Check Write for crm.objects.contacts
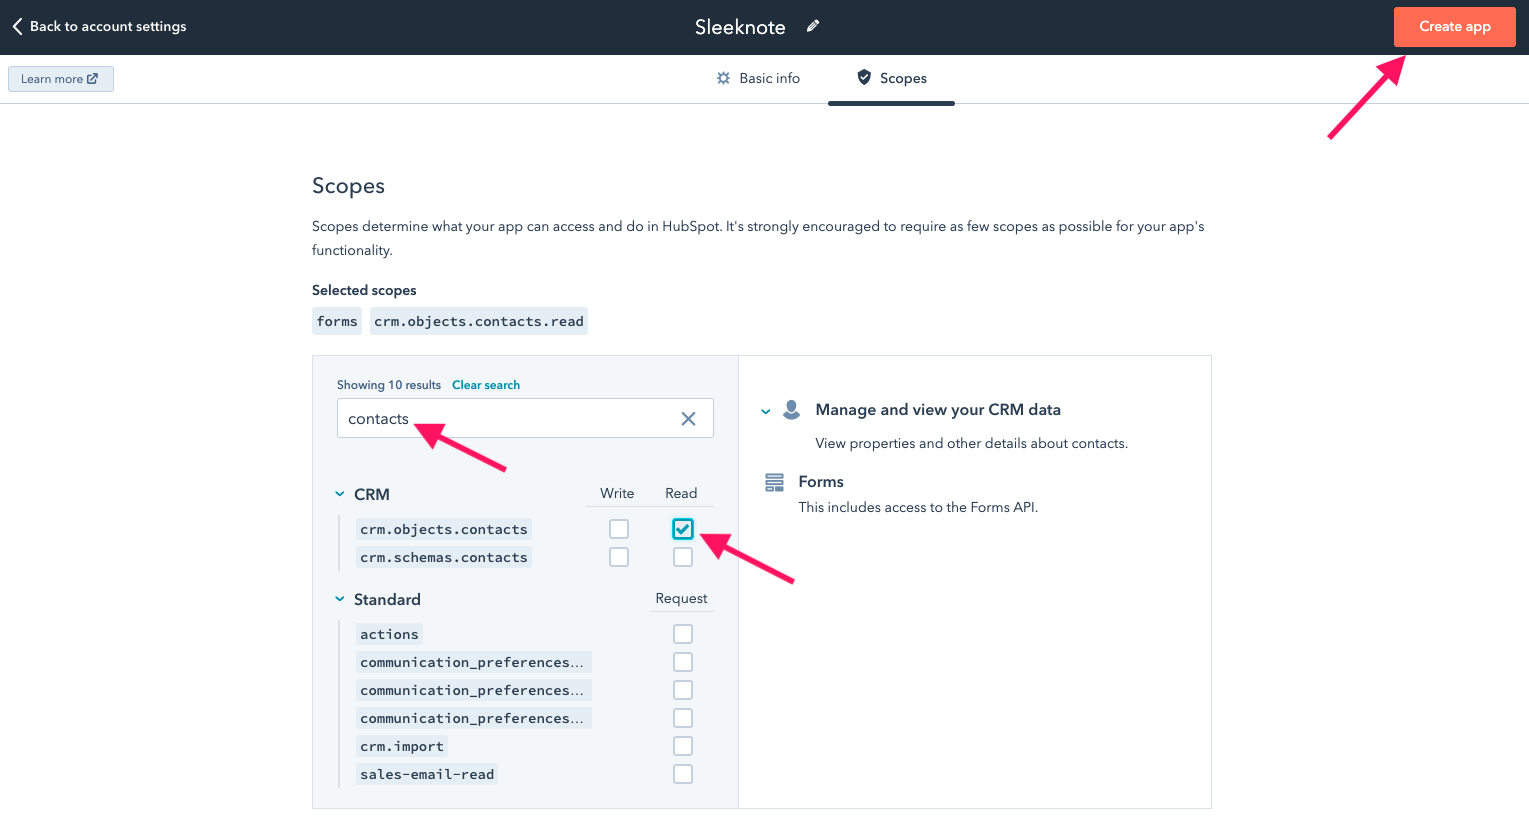1529x820 pixels. click(x=619, y=529)
